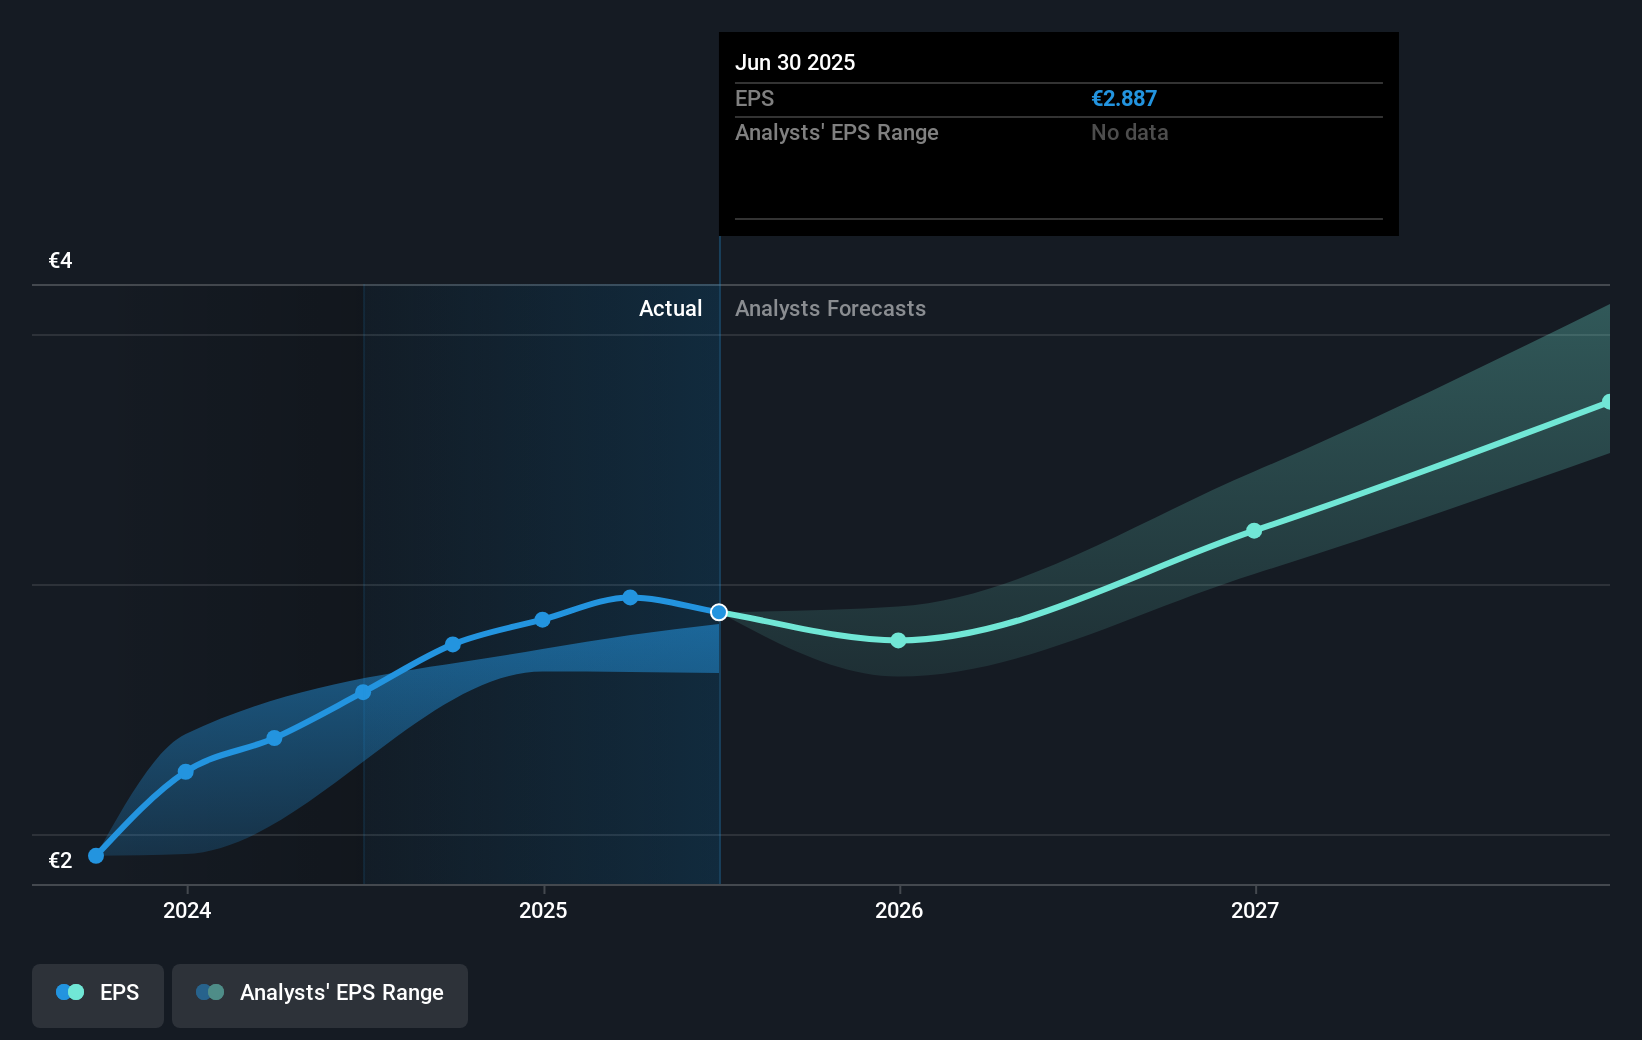1642x1040 pixels.
Task: Select the 2027 forecast data point
Action: pos(1254,531)
